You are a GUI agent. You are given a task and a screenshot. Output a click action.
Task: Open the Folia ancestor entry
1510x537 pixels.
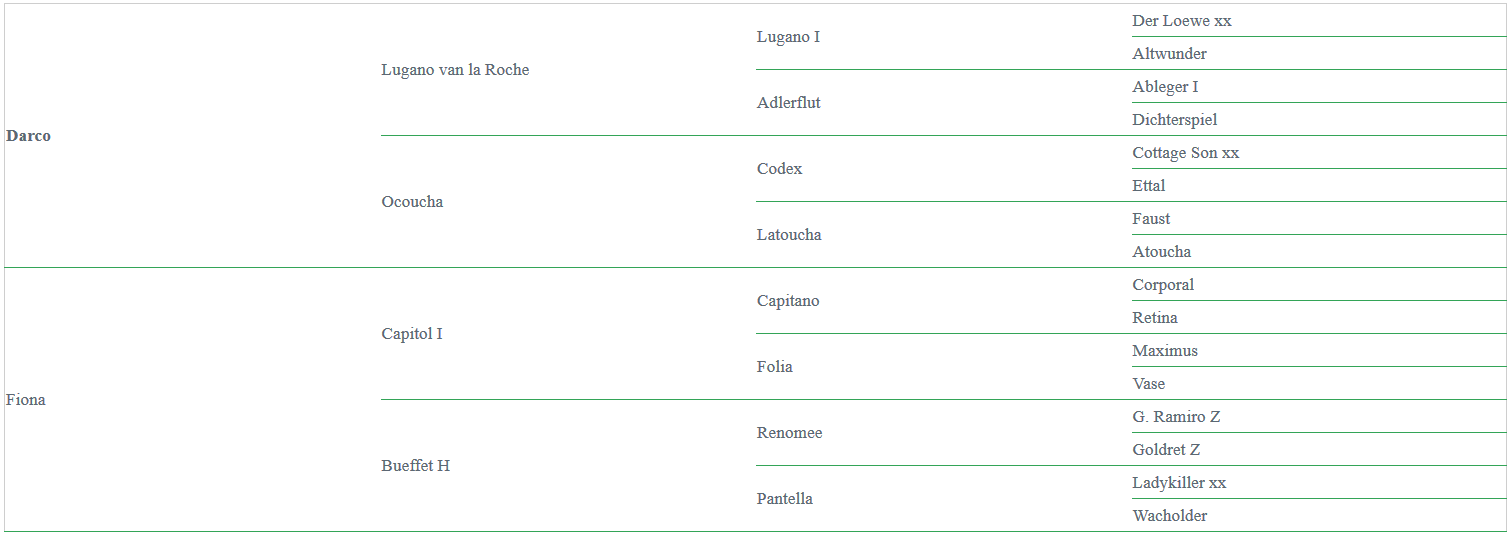775,367
